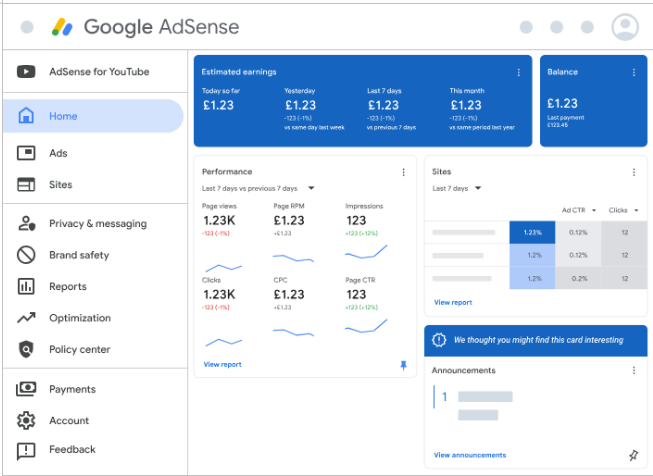The image size is (653, 476).
Task: Click the Sites layout icon
Action: [26, 184]
